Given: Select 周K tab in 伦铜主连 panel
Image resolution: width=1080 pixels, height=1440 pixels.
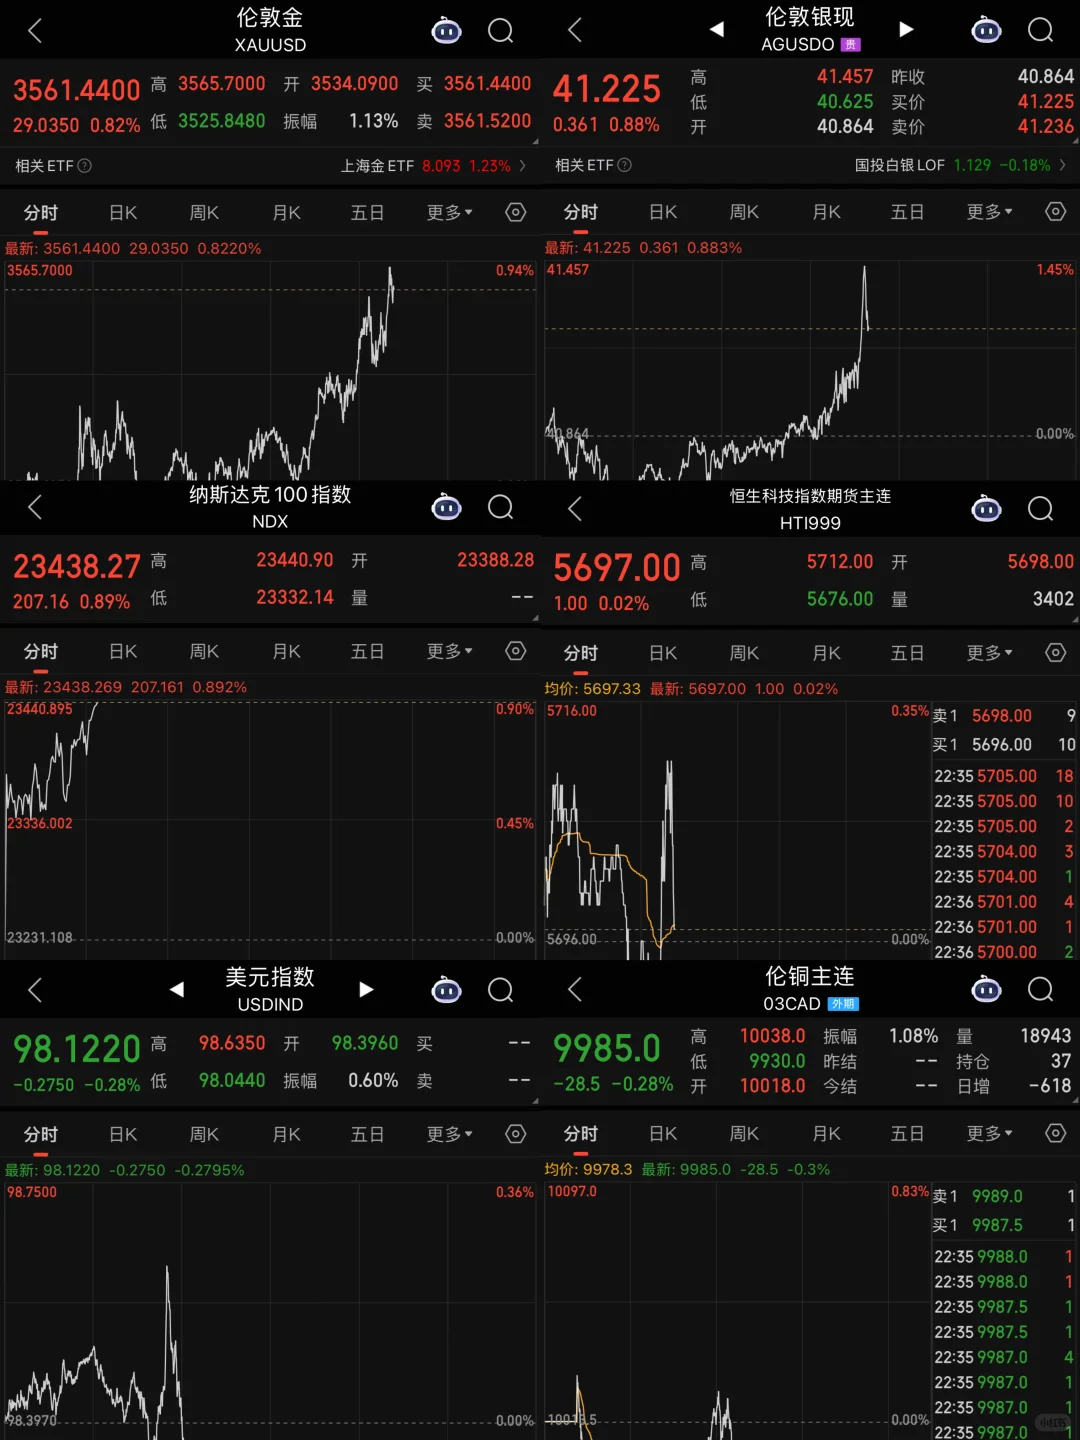Looking at the screenshot, I should tap(744, 1133).
